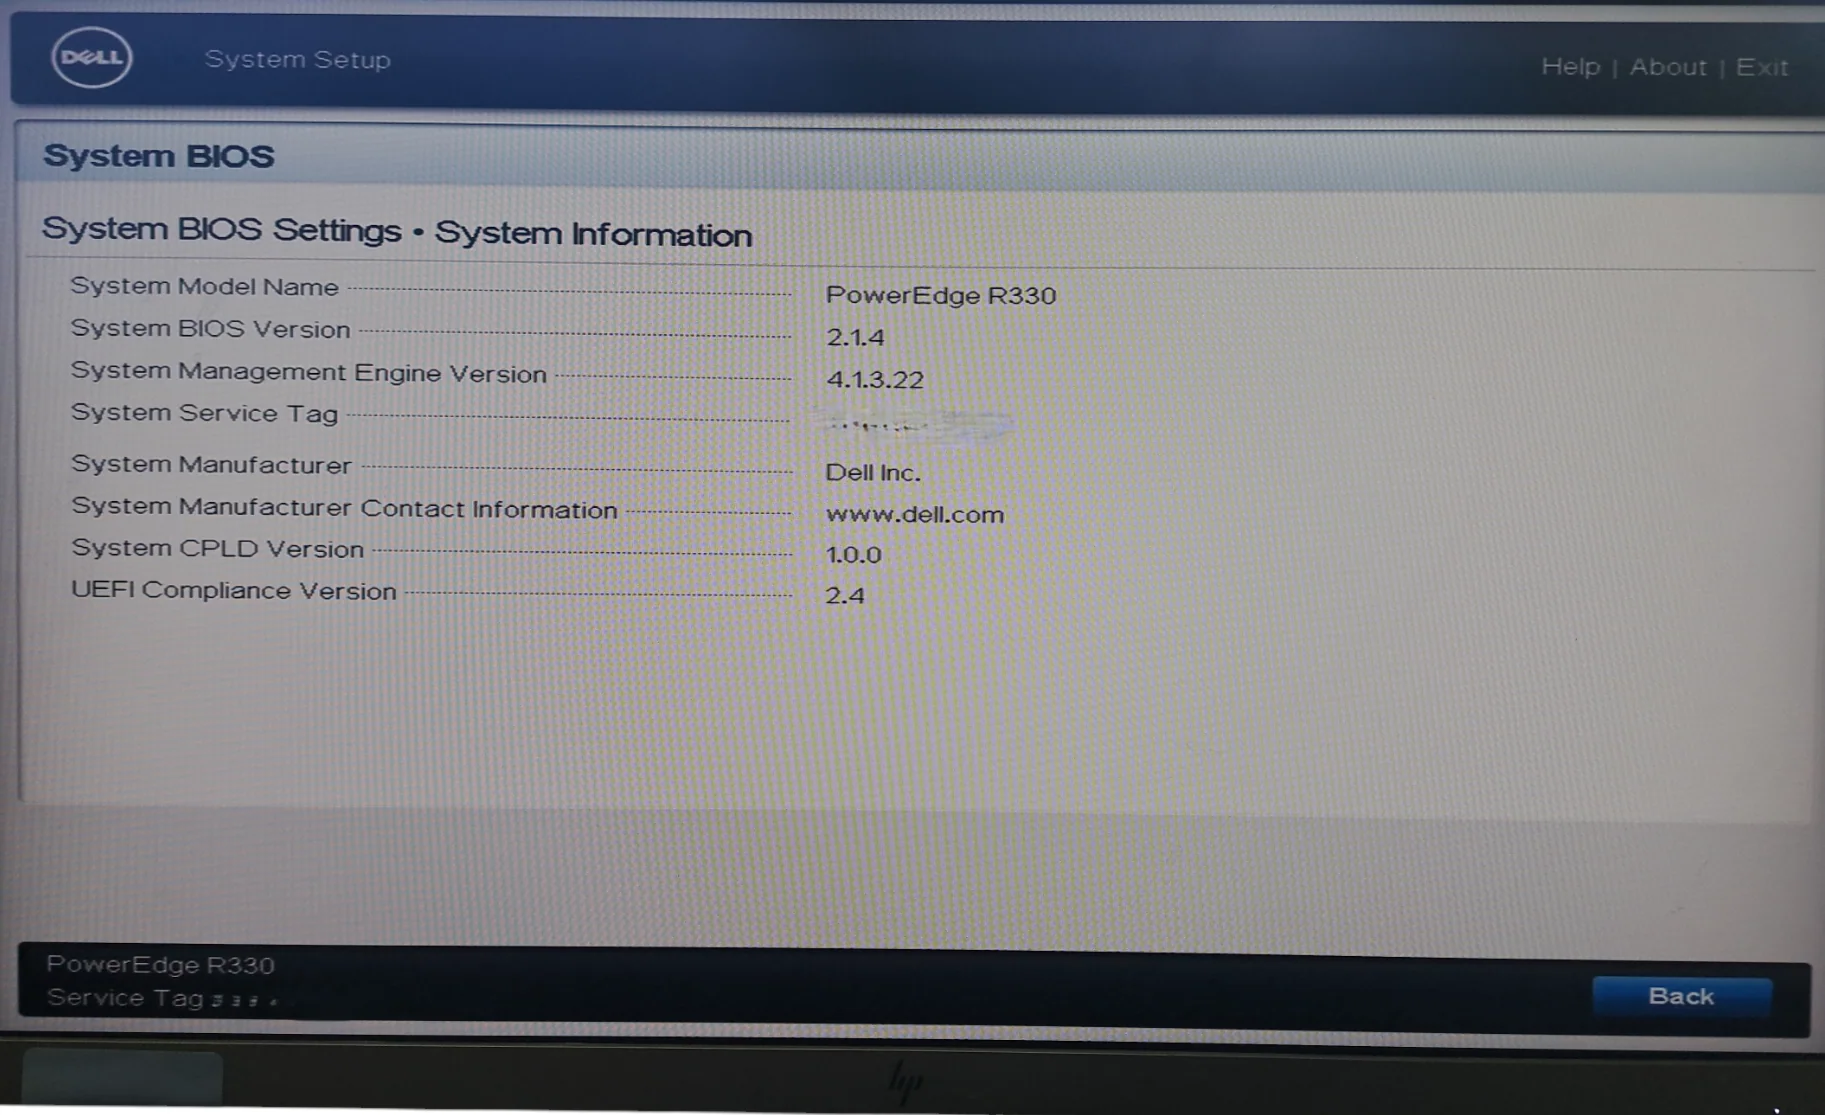Viewport: 1825px width, 1115px height.
Task: Select UEFI Compliance Version label
Action: pos(234,591)
